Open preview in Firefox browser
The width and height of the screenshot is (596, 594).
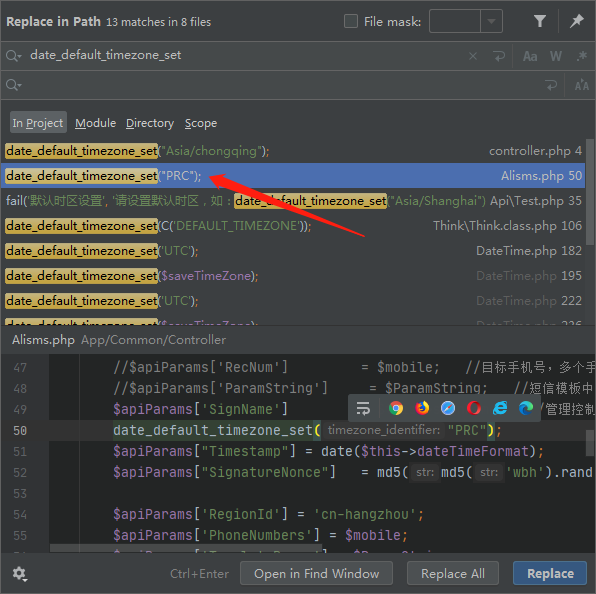point(422,408)
